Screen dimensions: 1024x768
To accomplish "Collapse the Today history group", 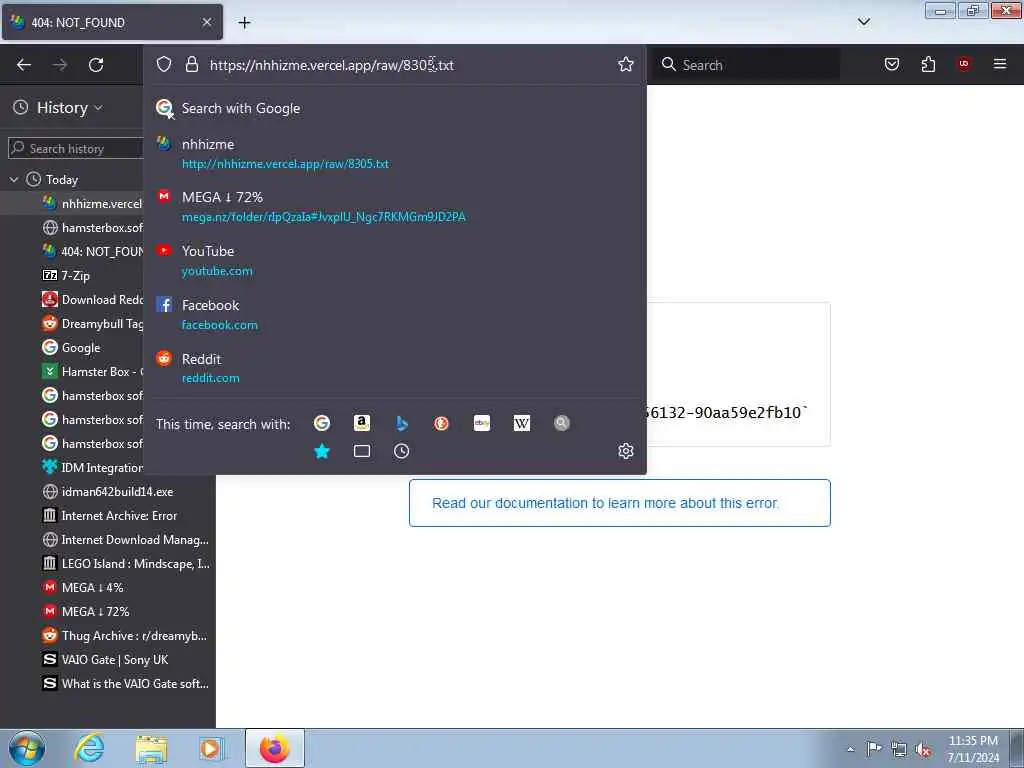I will [x=14, y=179].
